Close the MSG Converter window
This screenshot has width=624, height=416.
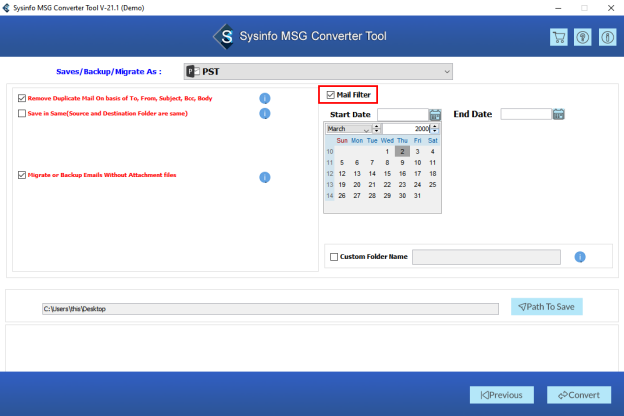click(611, 8)
